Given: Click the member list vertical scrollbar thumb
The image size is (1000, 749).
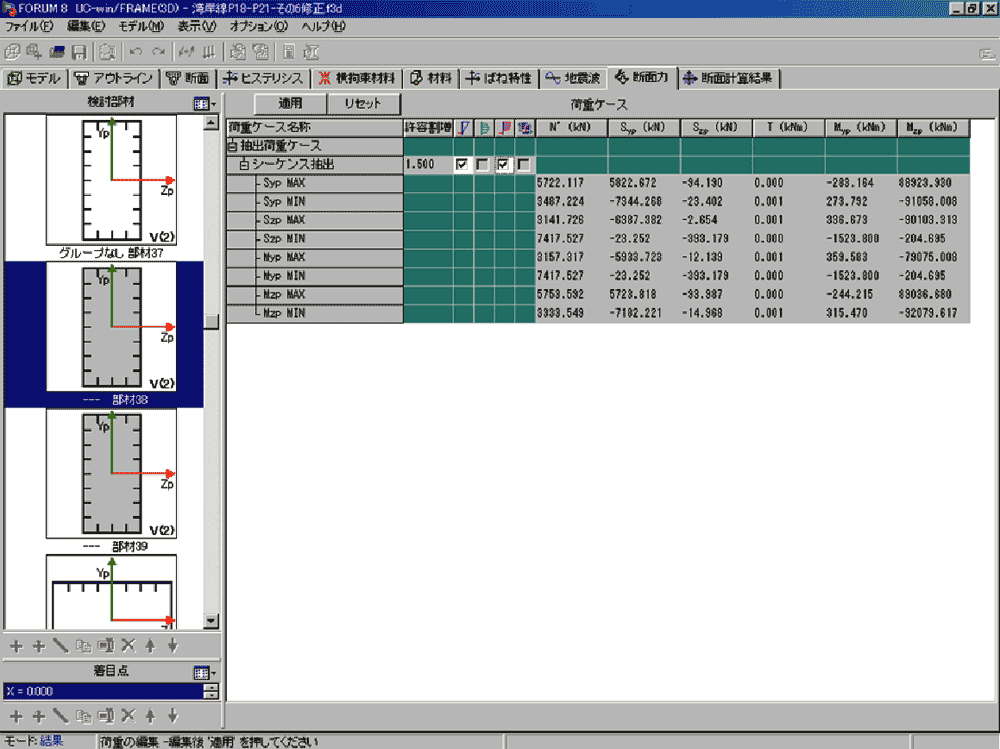Looking at the screenshot, I should (210, 322).
